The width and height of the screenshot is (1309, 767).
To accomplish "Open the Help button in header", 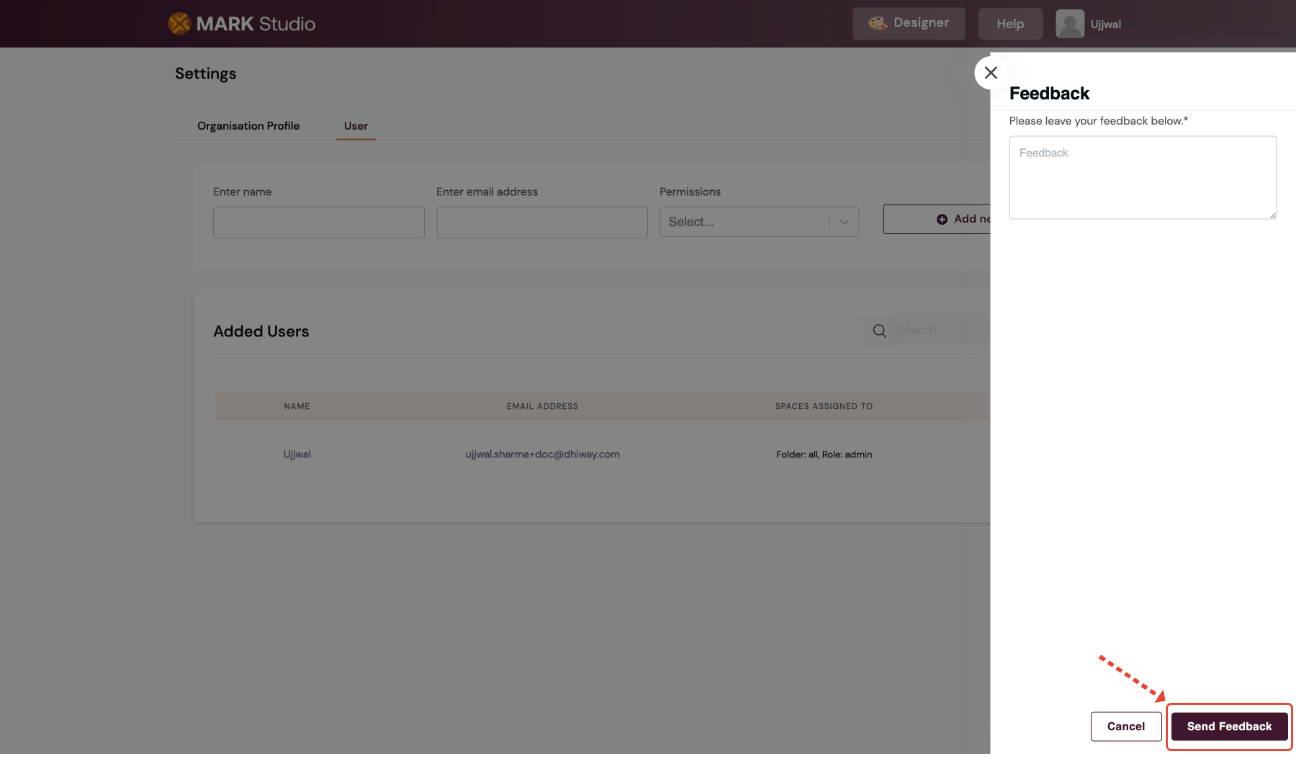I will (x=1010, y=24).
